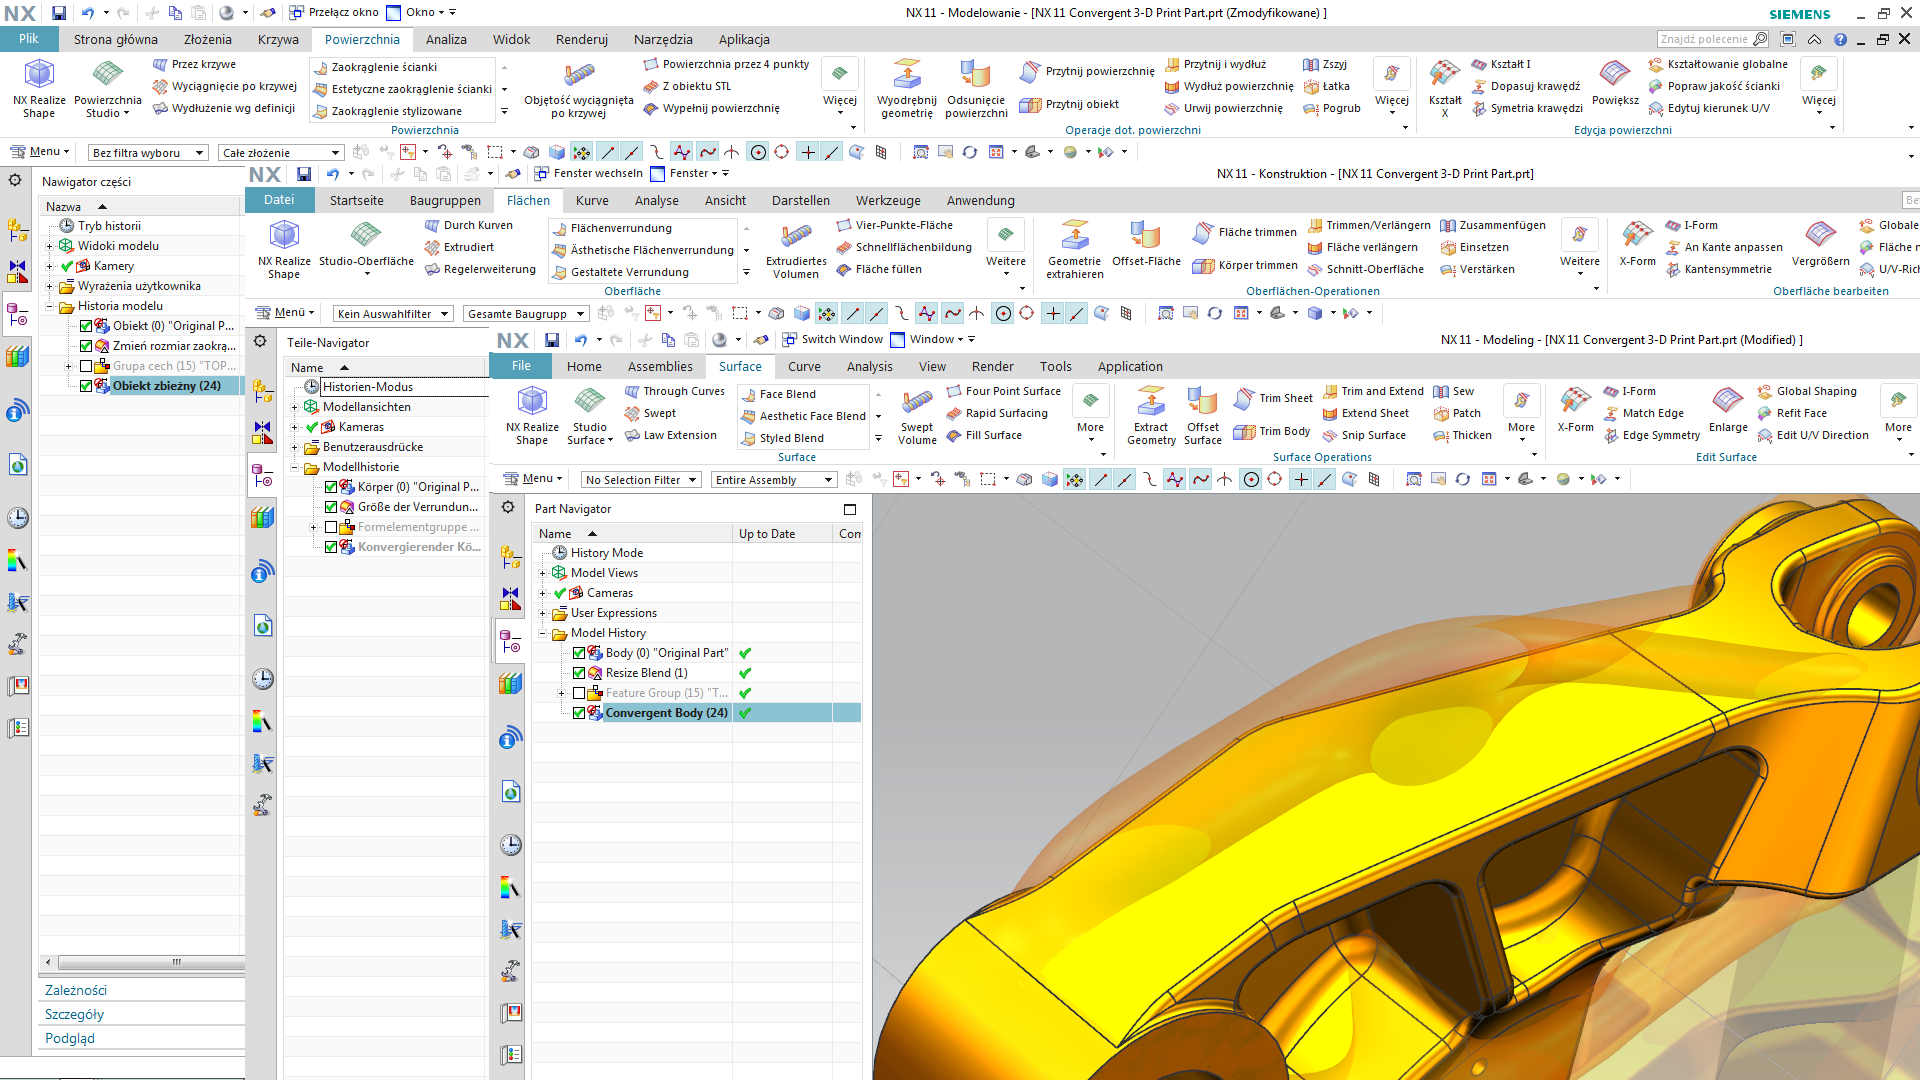The width and height of the screenshot is (1920, 1080).
Task: Collapse Model History tree node
Action: [543, 633]
